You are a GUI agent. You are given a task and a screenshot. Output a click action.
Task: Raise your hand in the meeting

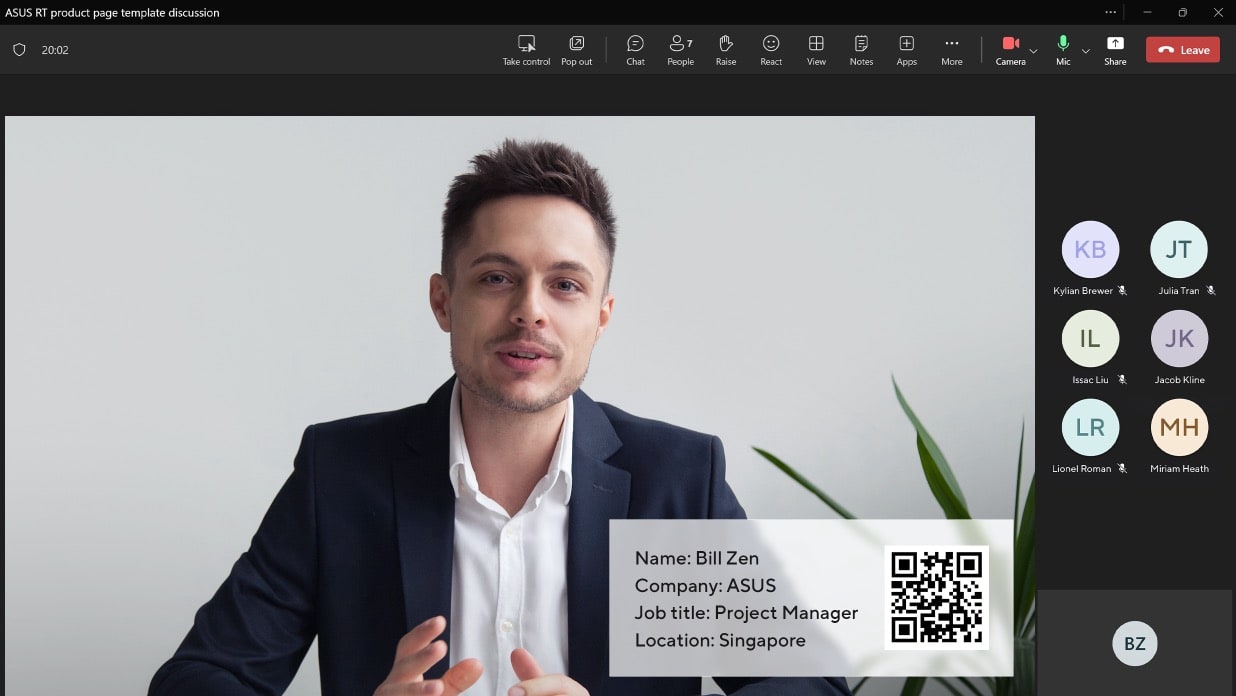pyautogui.click(x=726, y=50)
